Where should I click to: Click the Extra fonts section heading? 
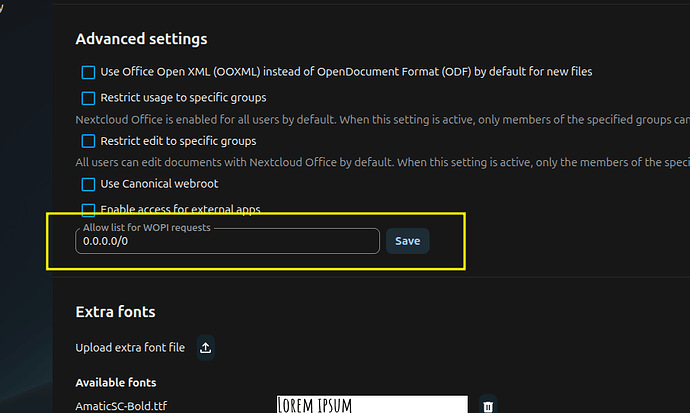click(x=115, y=312)
